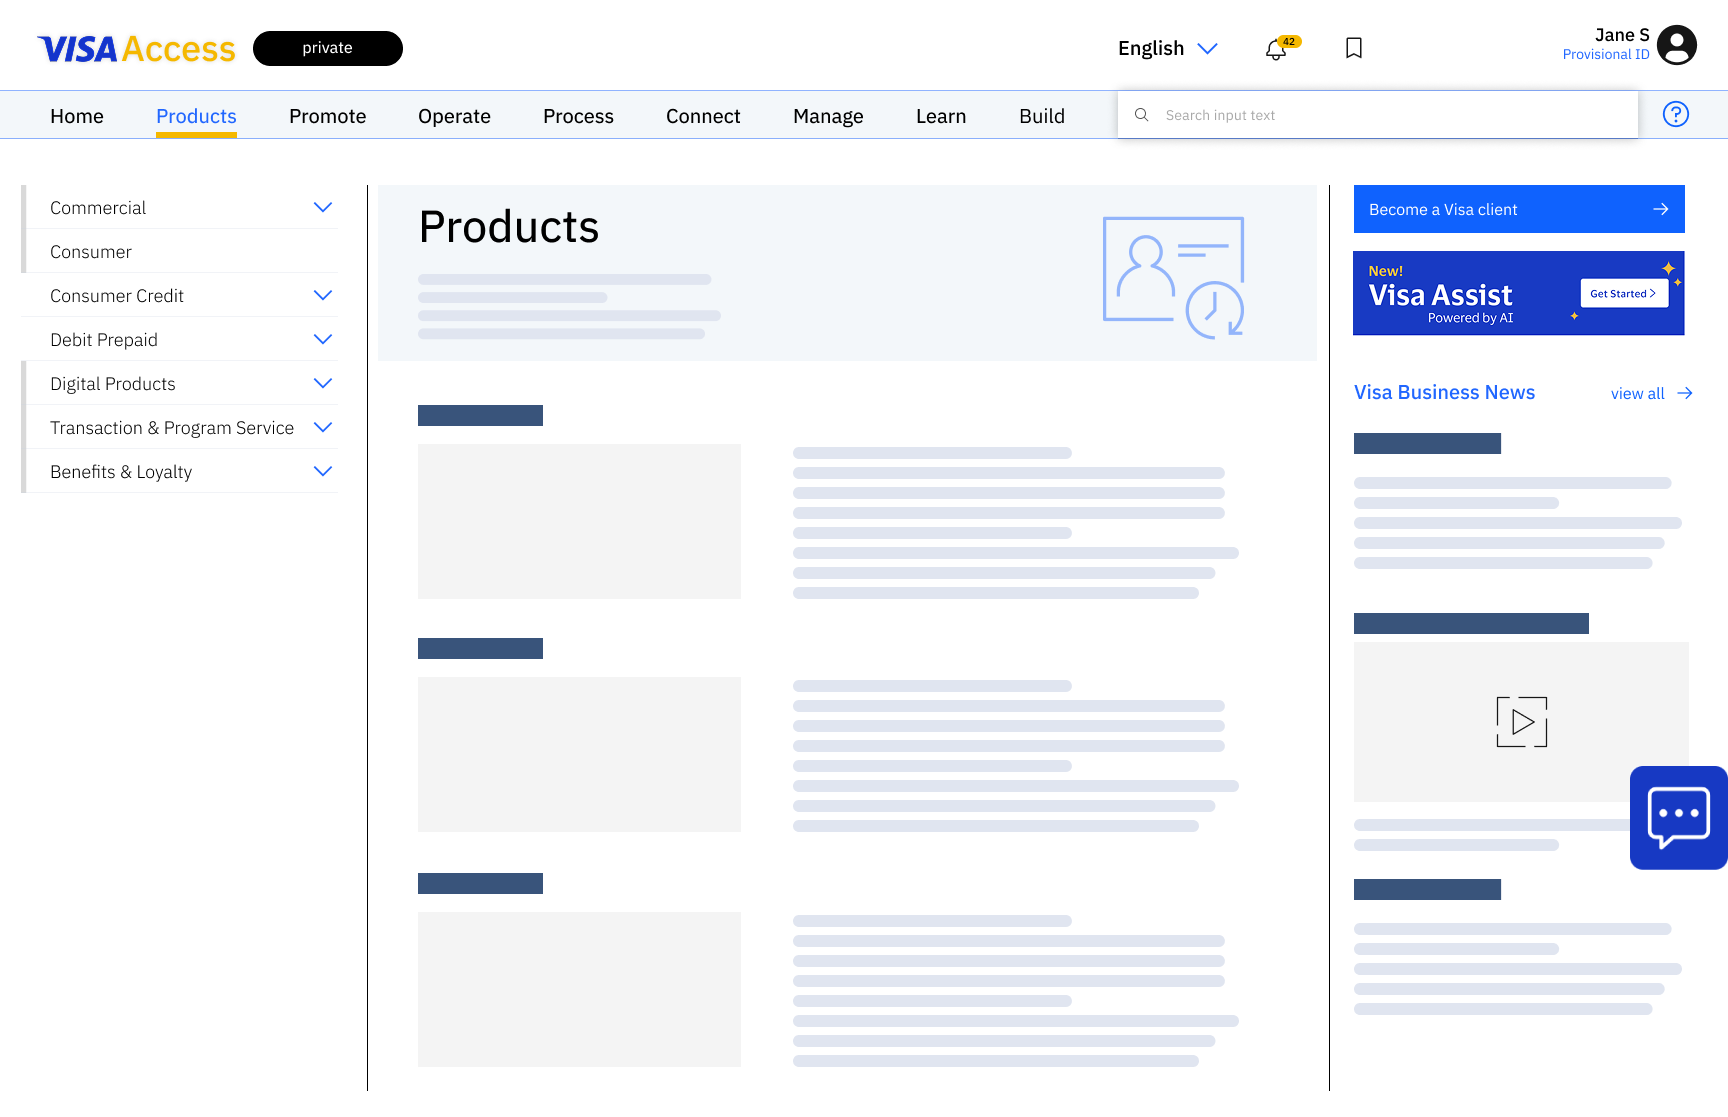This screenshot has height=1117, width=1728.
Task: Expand the Digital Products section
Action: click(x=323, y=383)
